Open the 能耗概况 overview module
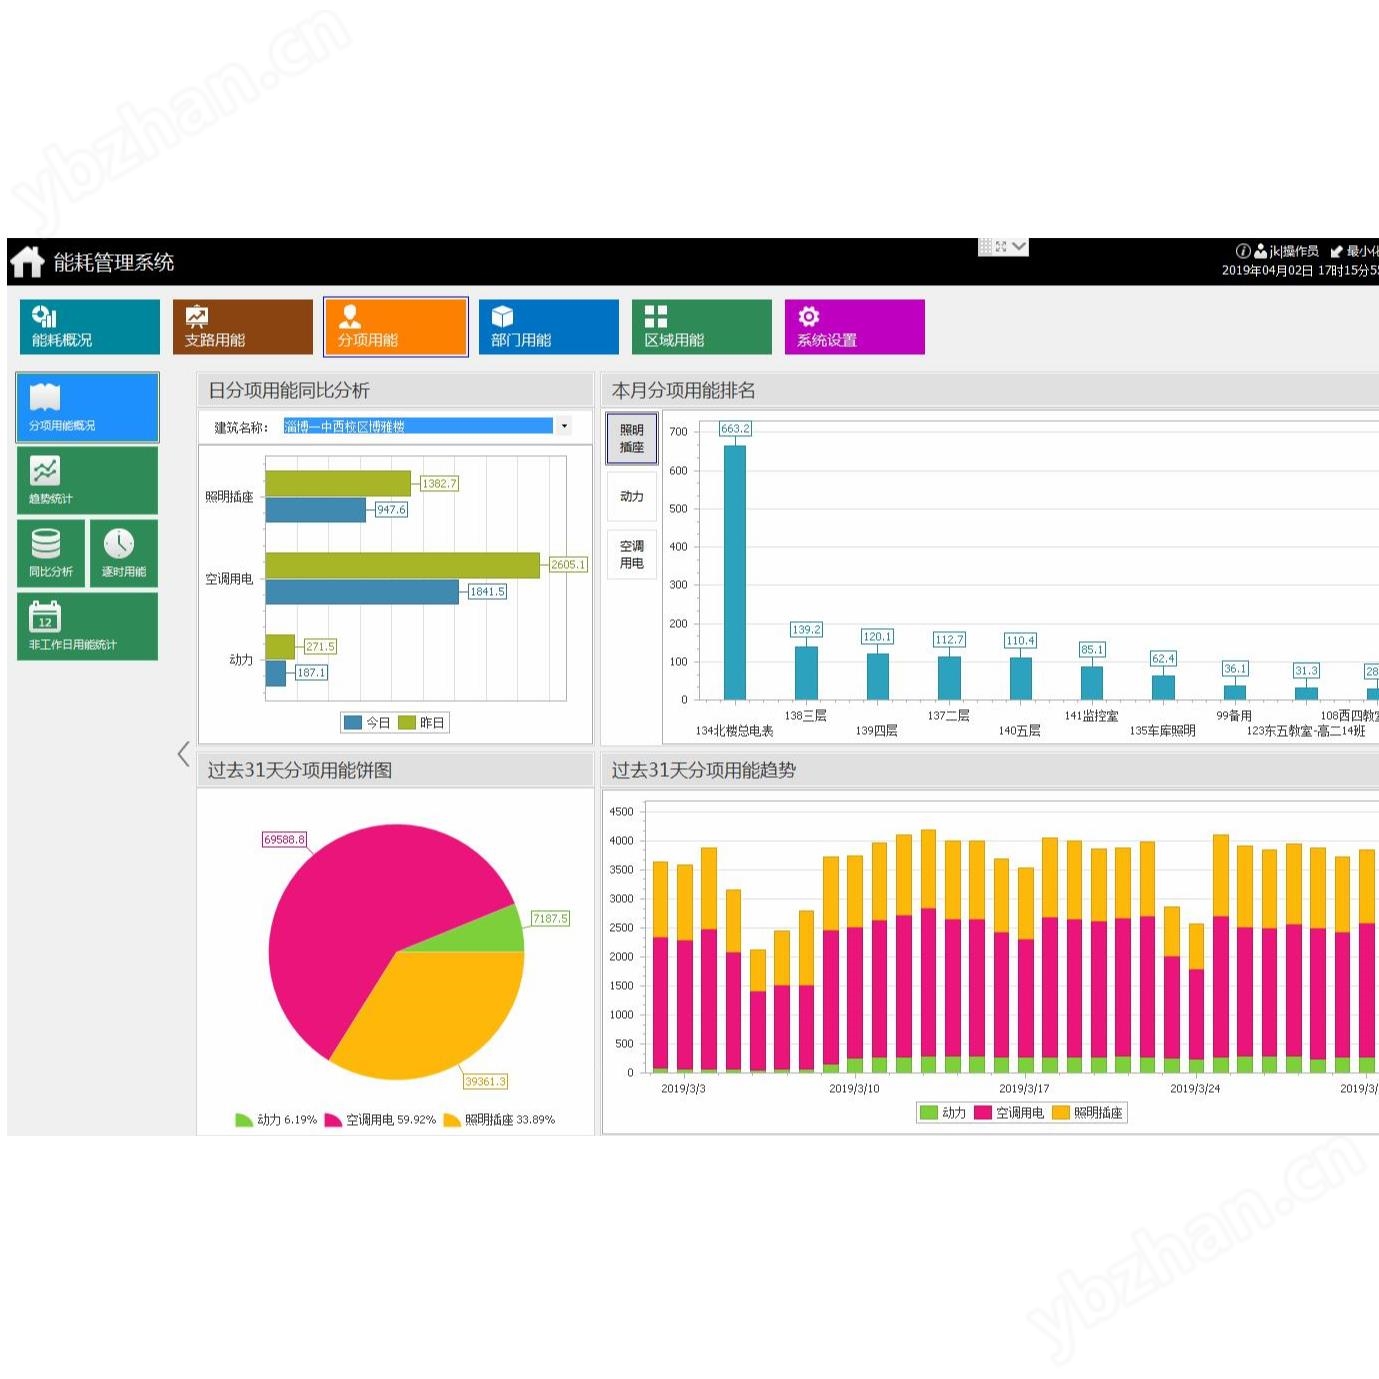Screen dimensions: 1379x1379 click(89, 327)
